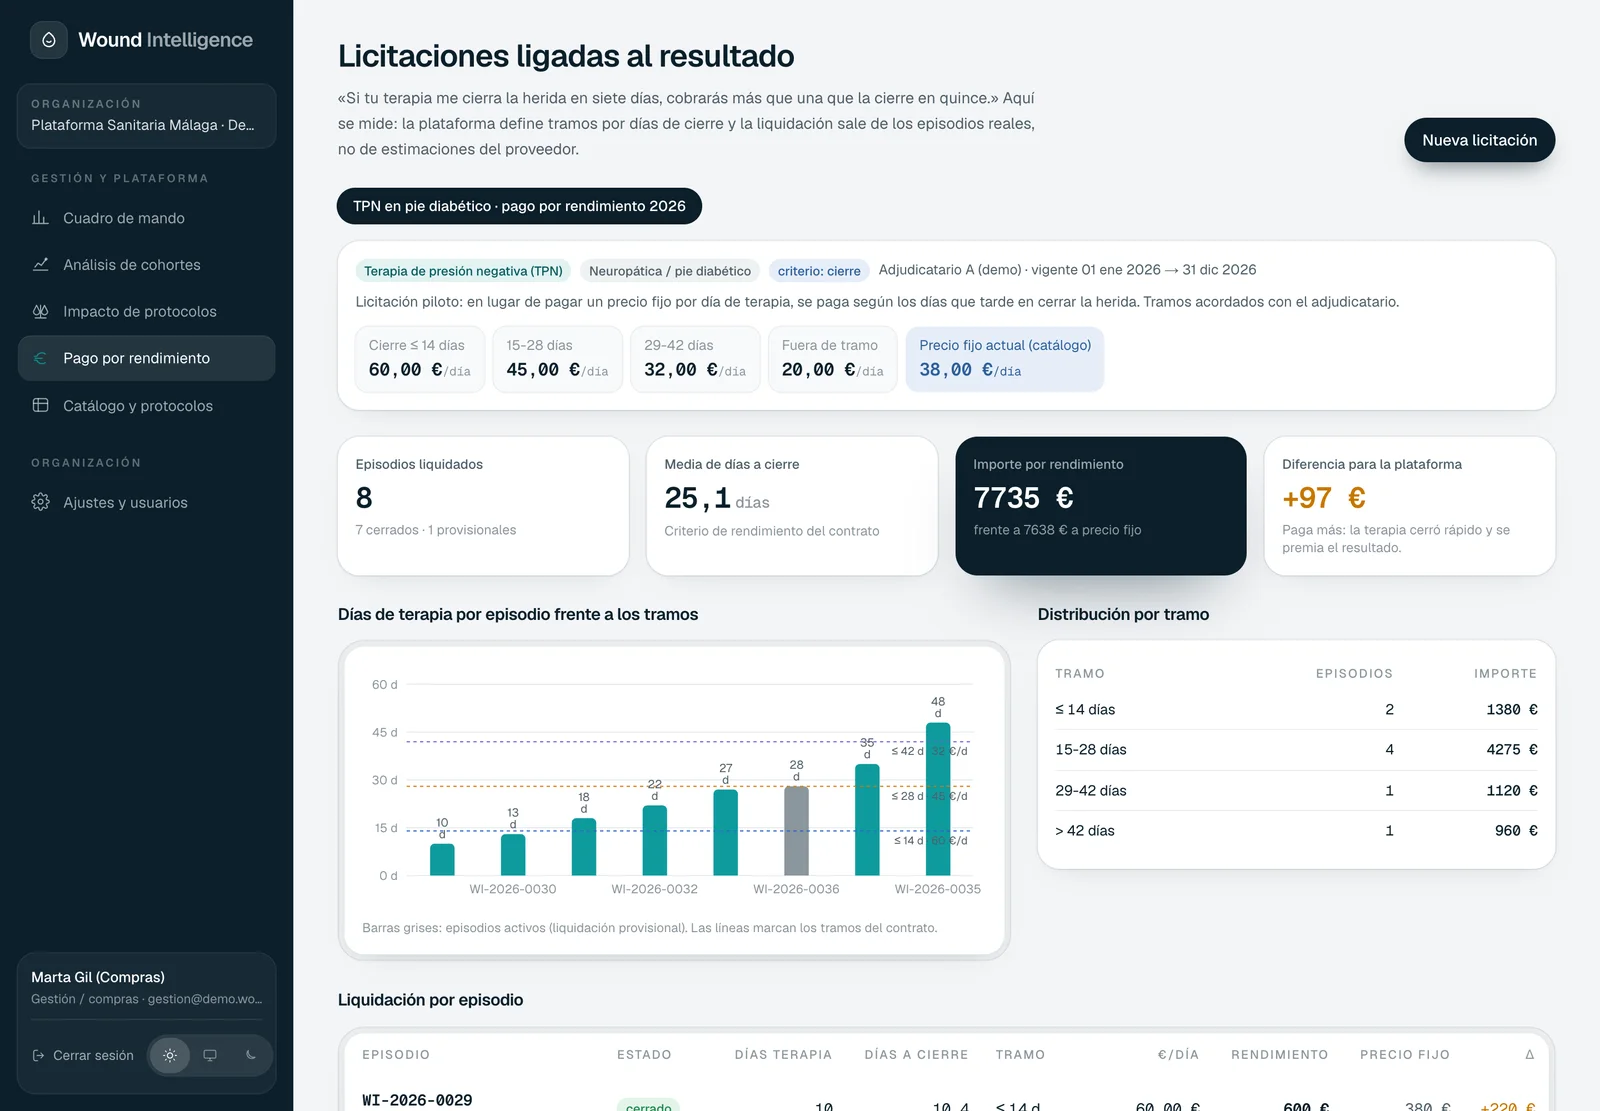The width and height of the screenshot is (1600, 1111).
Task: Click the ≤ 14 días row in distribution table
Action: point(1296,709)
